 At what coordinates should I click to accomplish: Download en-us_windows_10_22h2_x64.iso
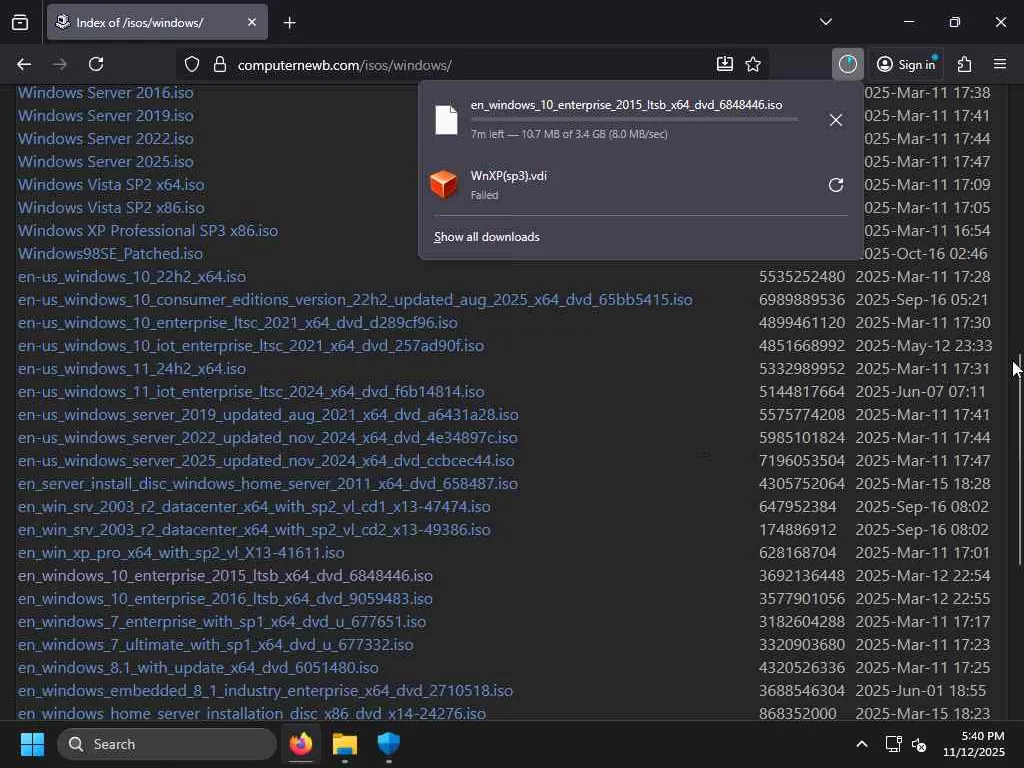(x=132, y=277)
